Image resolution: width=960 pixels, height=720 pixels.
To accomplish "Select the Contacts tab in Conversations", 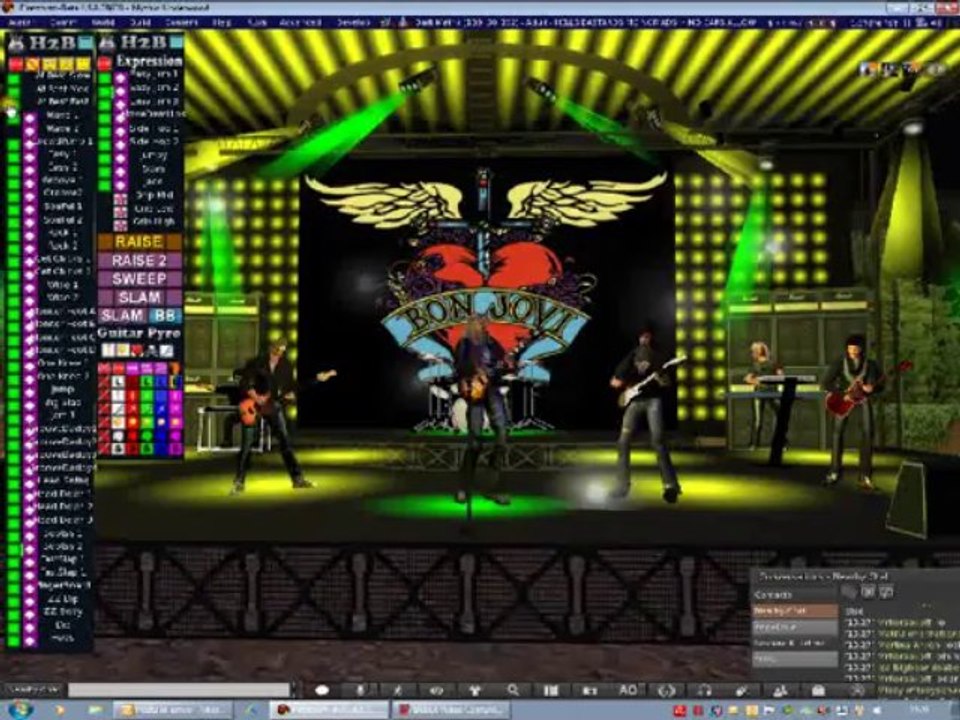I will coord(795,595).
